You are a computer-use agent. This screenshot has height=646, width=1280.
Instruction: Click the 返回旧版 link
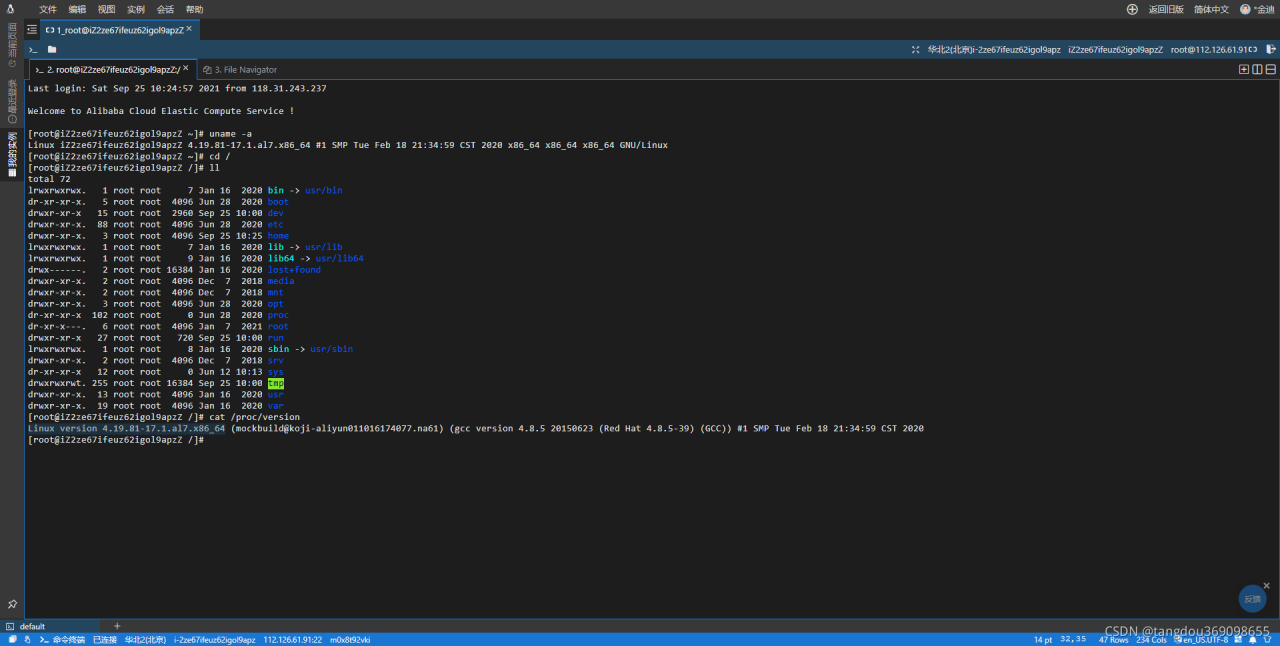[1166, 9]
